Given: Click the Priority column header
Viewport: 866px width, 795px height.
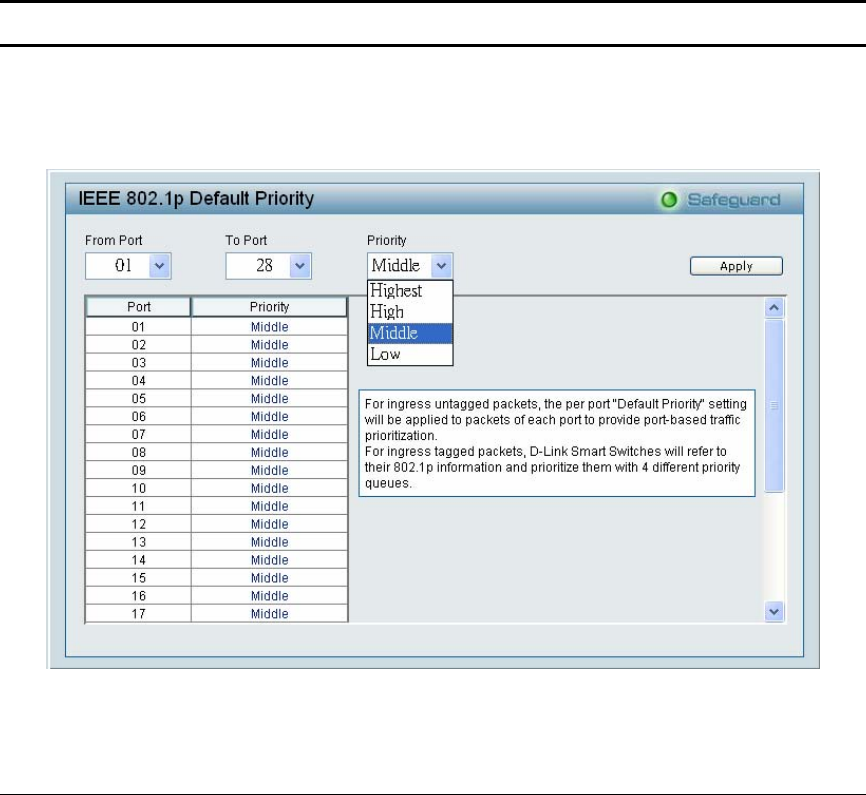Looking at the screenshot, I should click(x=270, y=307).
